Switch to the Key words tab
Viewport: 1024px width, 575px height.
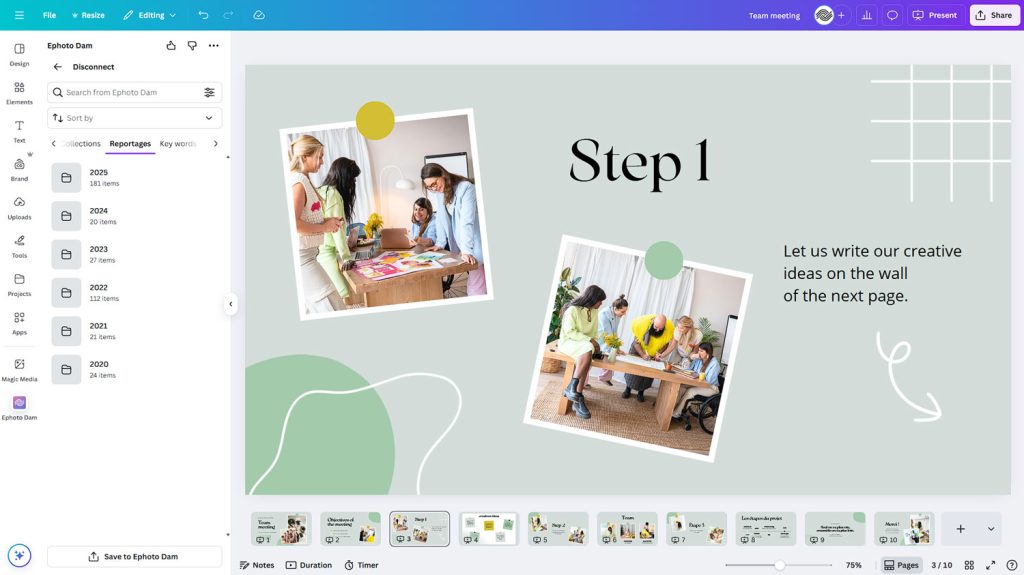(x=178, y=144)
